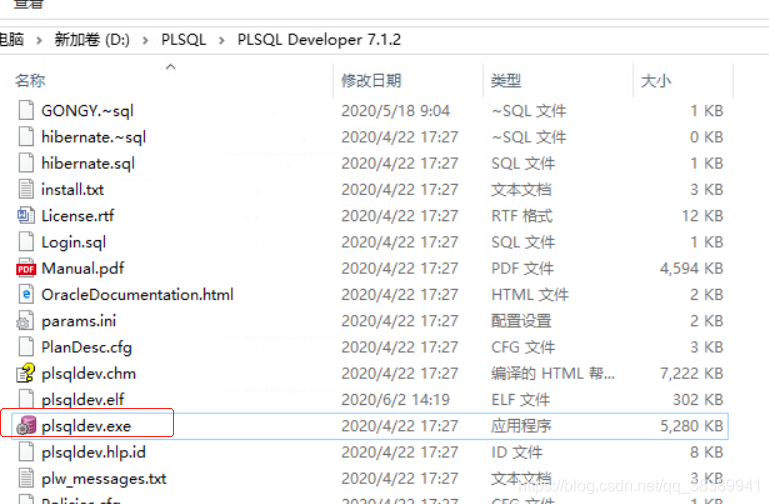
Task: Sort by the 名称 column header
Action: pyautogui.click(x=30, y=80)
